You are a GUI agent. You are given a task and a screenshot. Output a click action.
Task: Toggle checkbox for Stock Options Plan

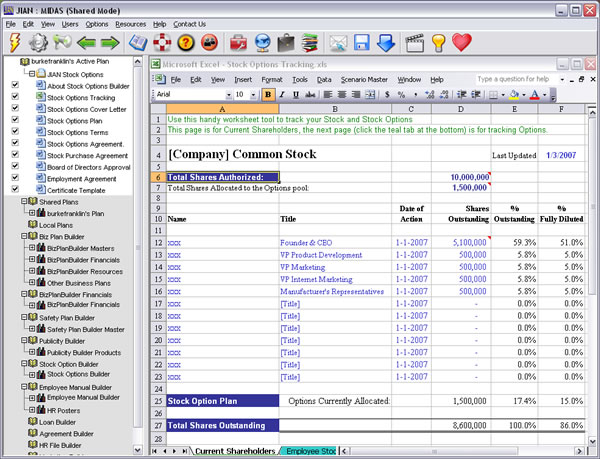15,119
